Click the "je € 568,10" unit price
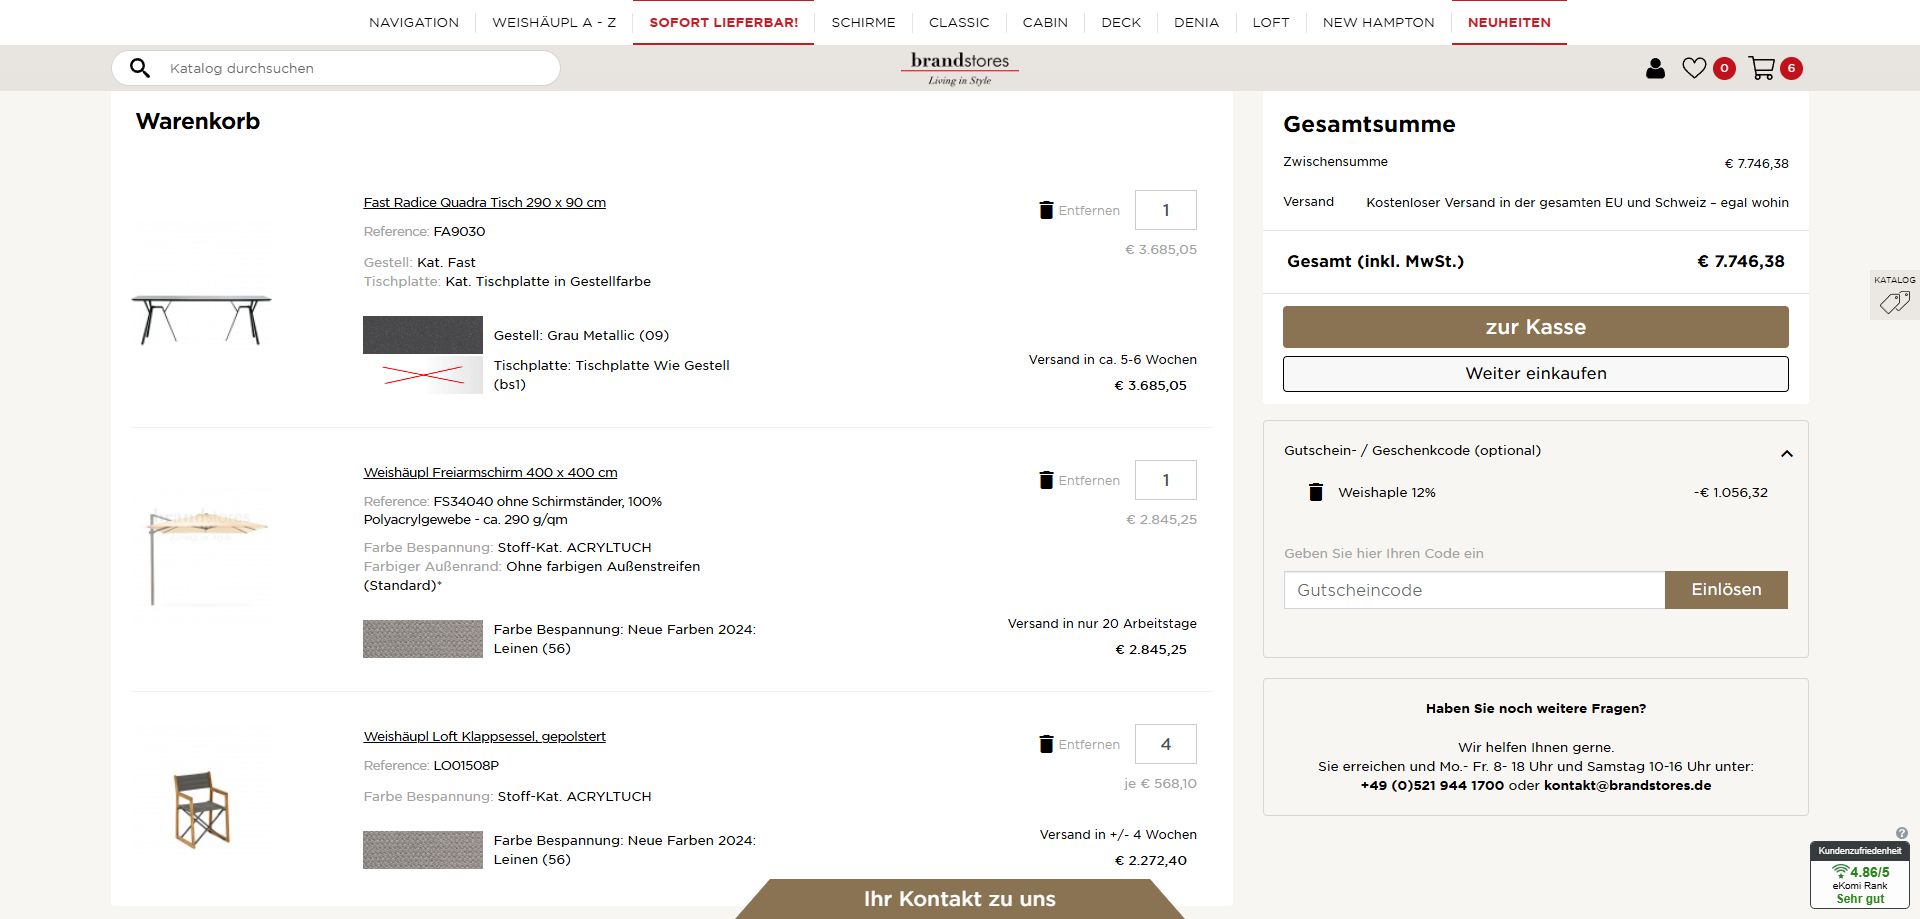This screenshot has height=919, width=1920. coord(1160,784)
